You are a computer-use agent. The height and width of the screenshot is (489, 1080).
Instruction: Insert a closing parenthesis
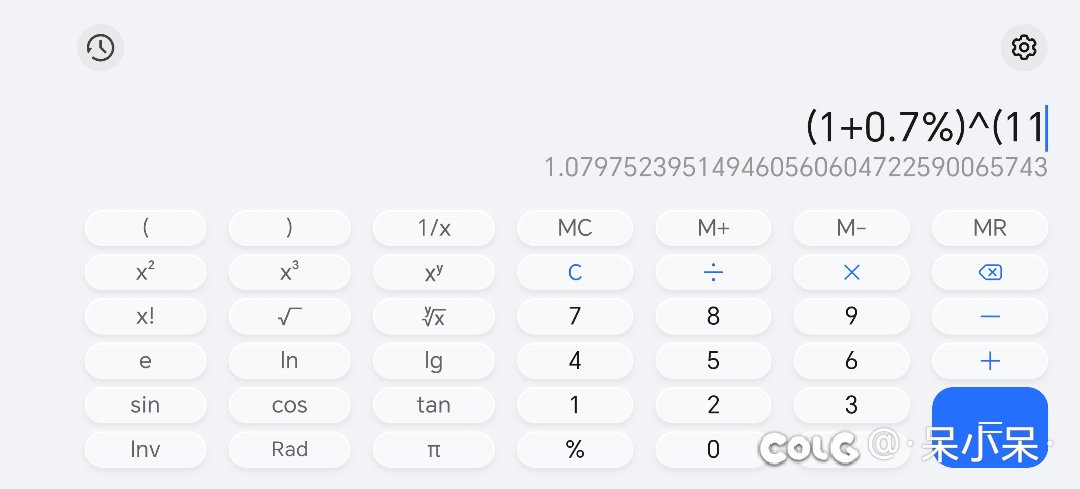tap(289, 228)
